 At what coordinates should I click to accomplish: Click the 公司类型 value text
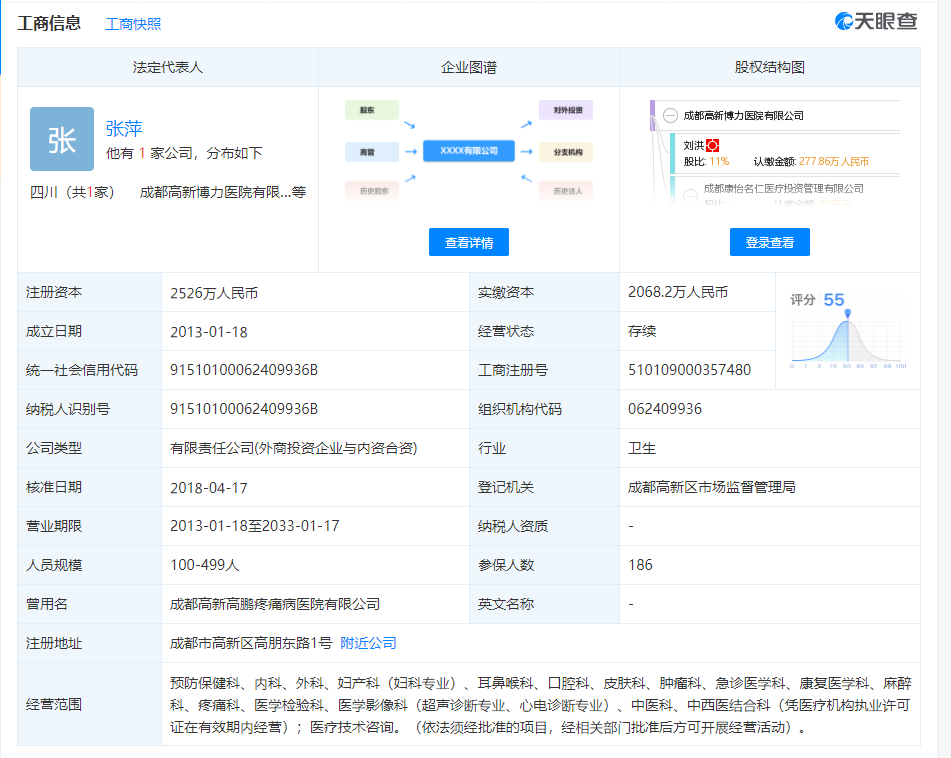pyautogui.click(x=294, y=448)
